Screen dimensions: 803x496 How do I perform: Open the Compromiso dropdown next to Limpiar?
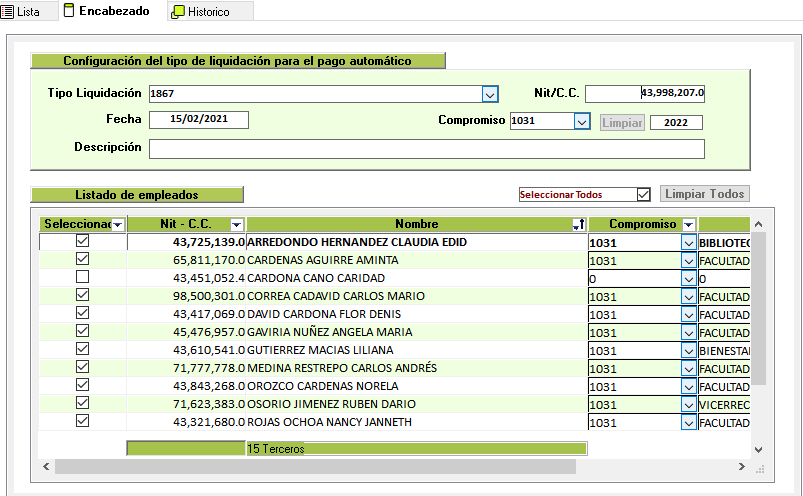coord(581,121)
